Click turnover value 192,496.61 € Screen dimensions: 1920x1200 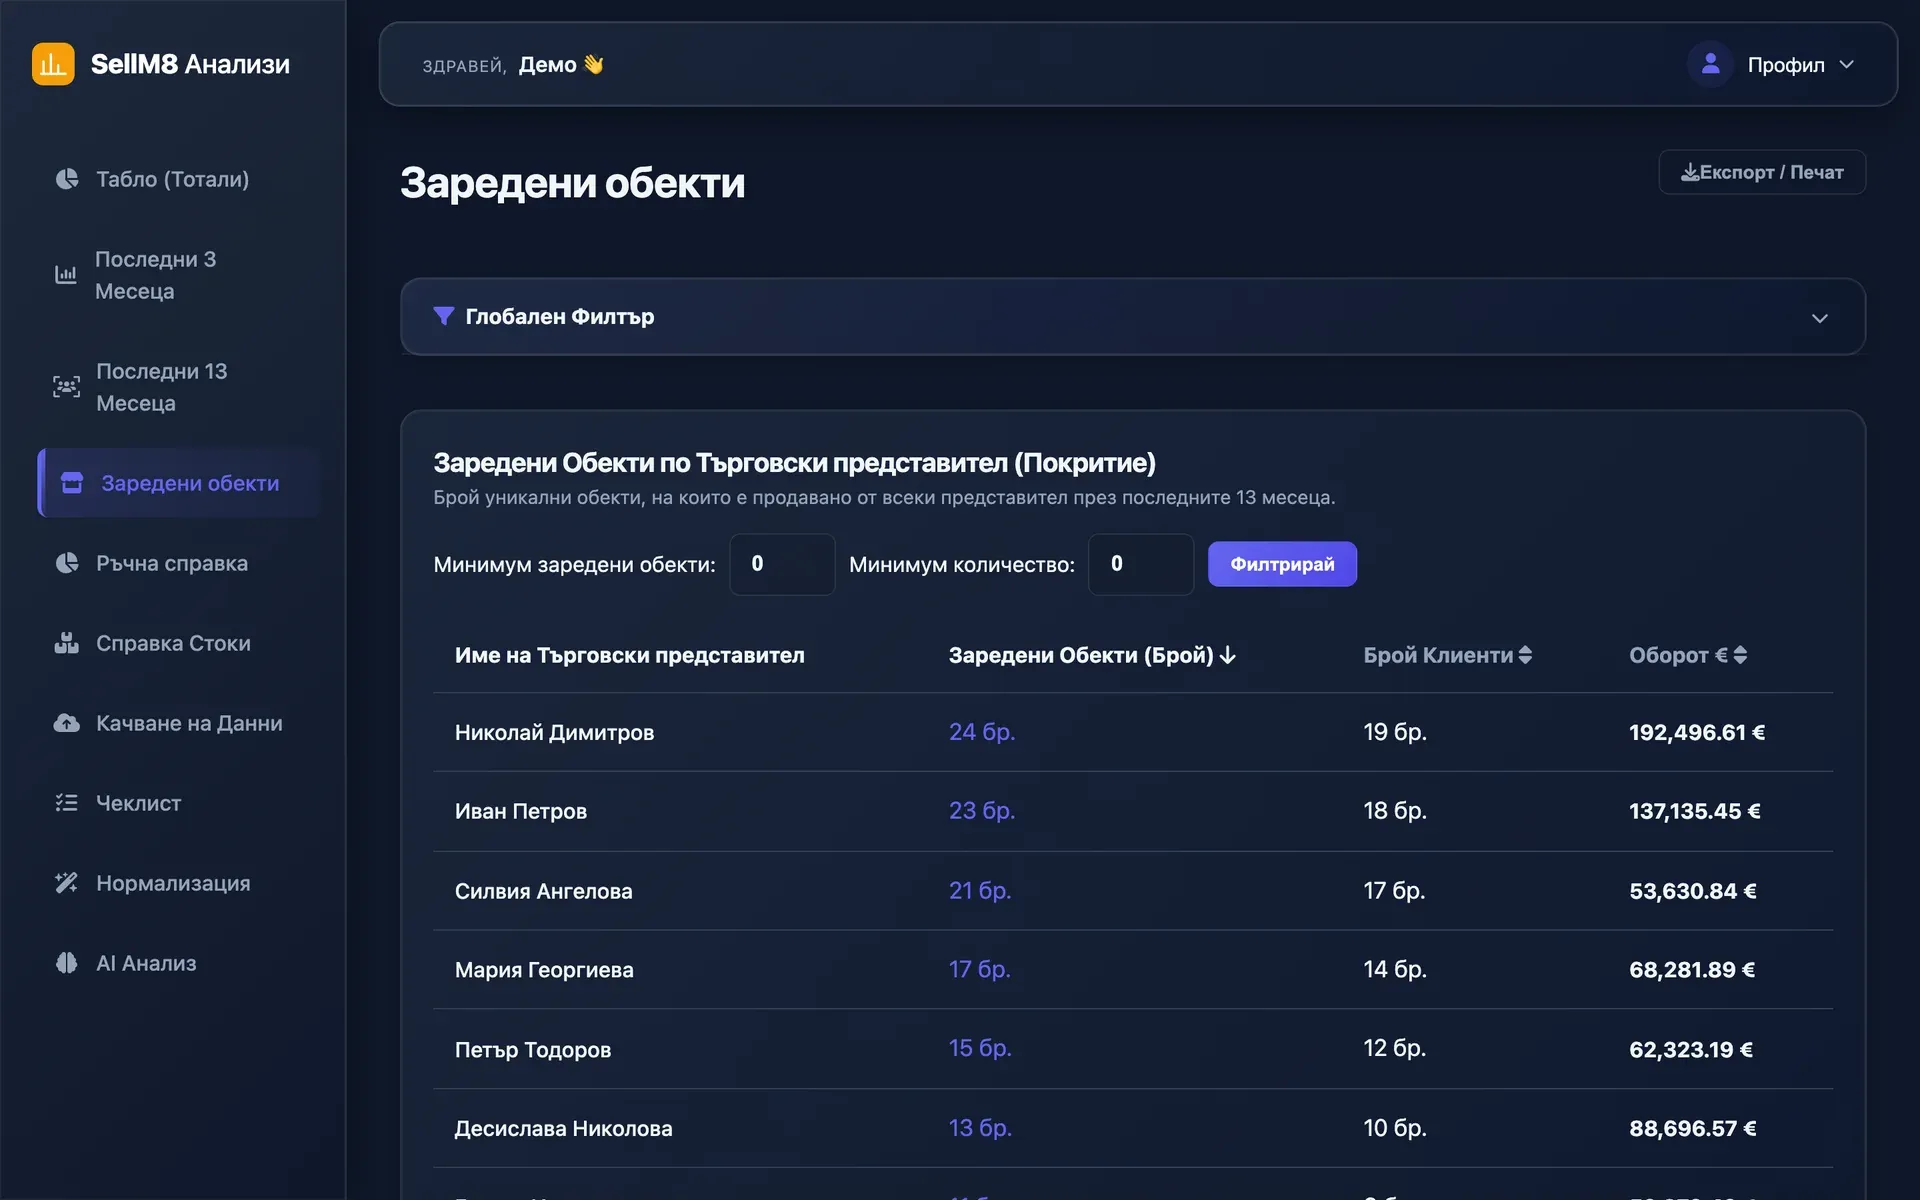(1697, 732)
